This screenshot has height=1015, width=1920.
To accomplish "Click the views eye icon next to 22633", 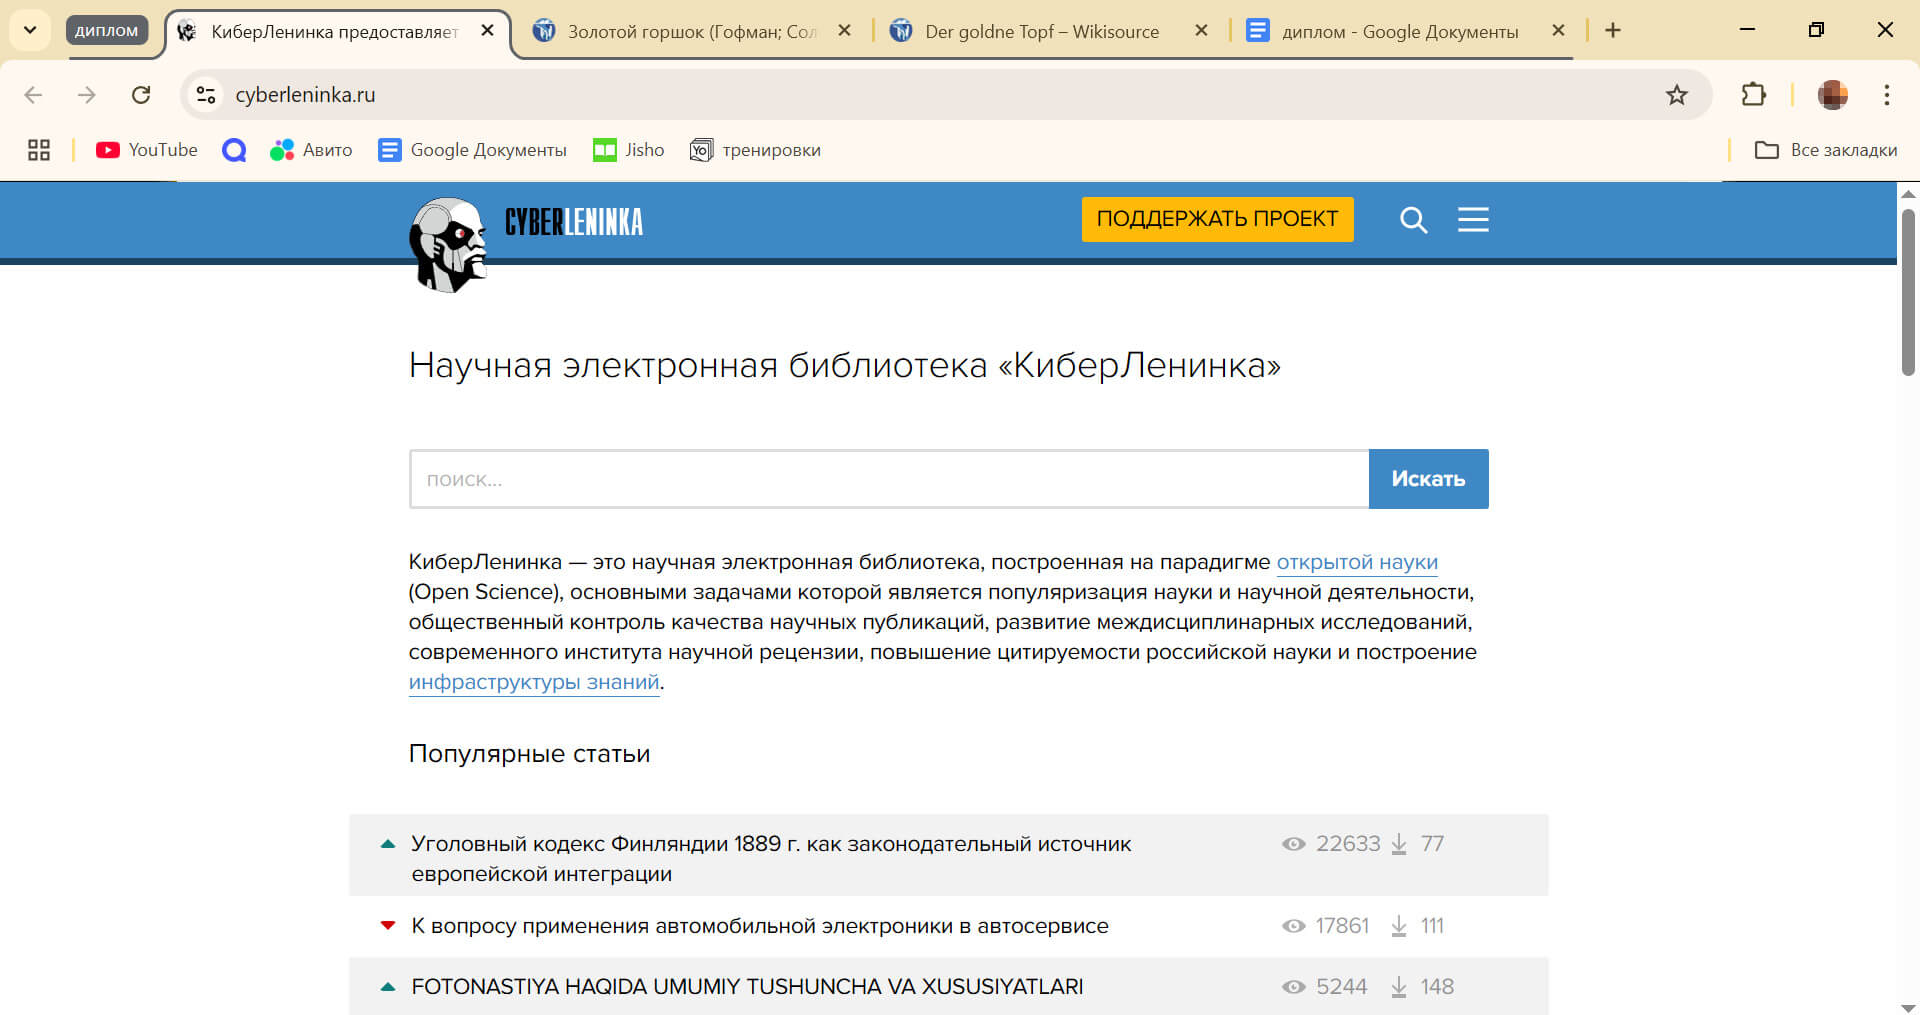I will tap(1293, 844).
